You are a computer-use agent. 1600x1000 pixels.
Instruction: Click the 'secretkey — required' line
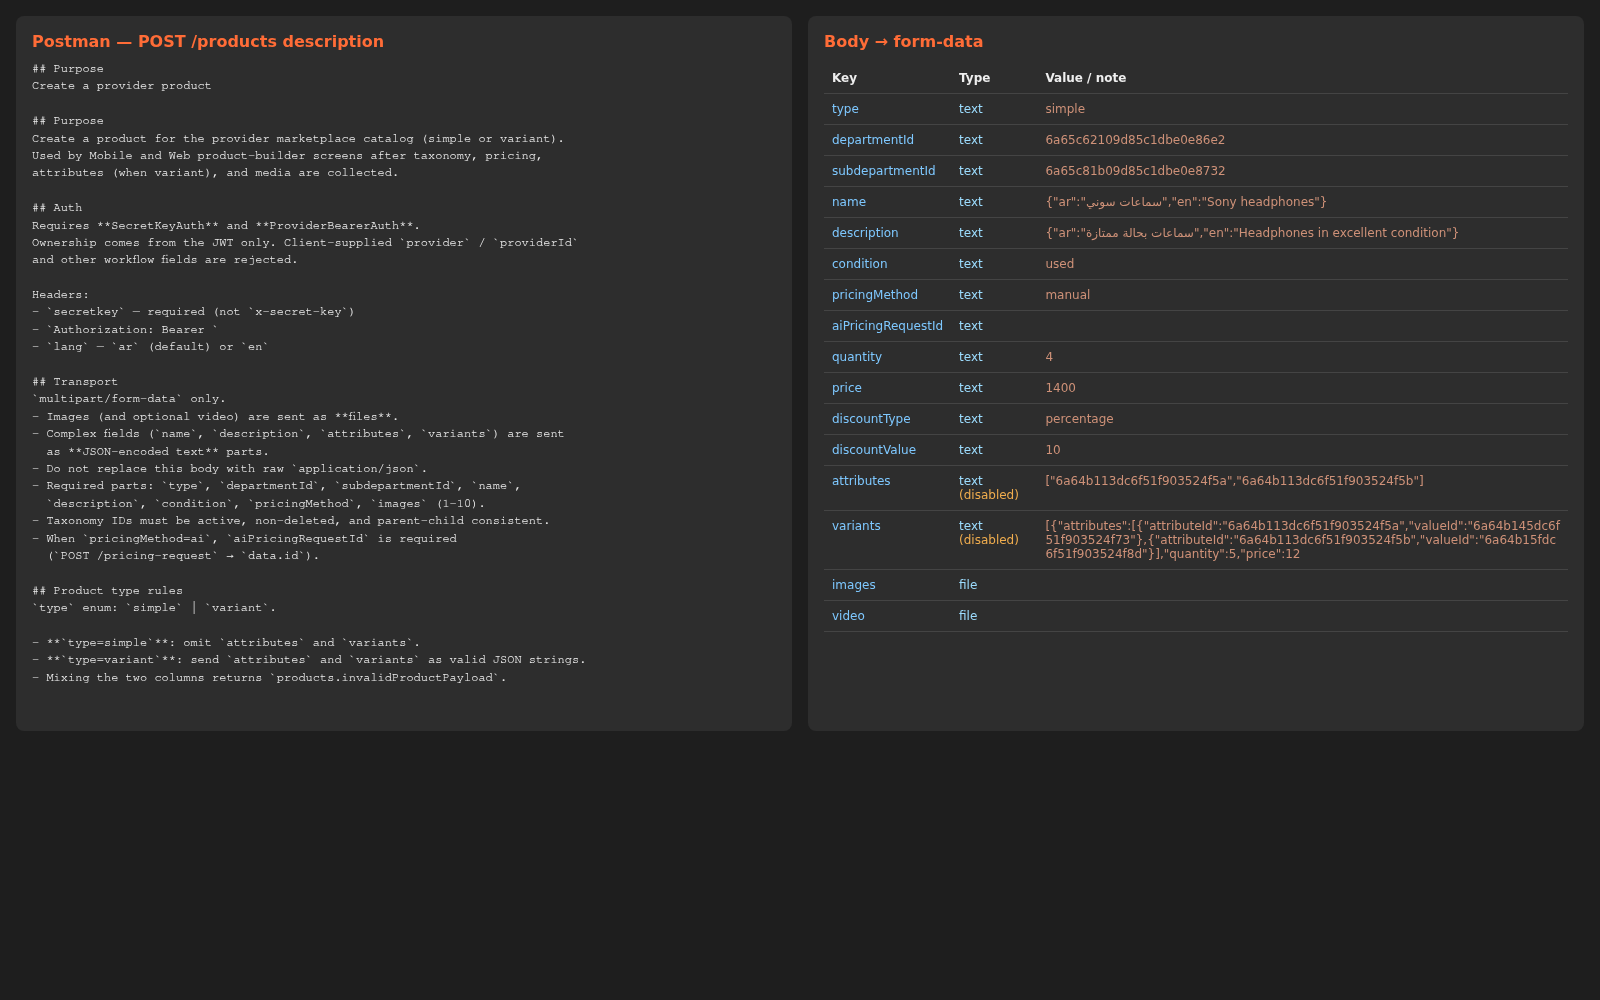[193, 312]
